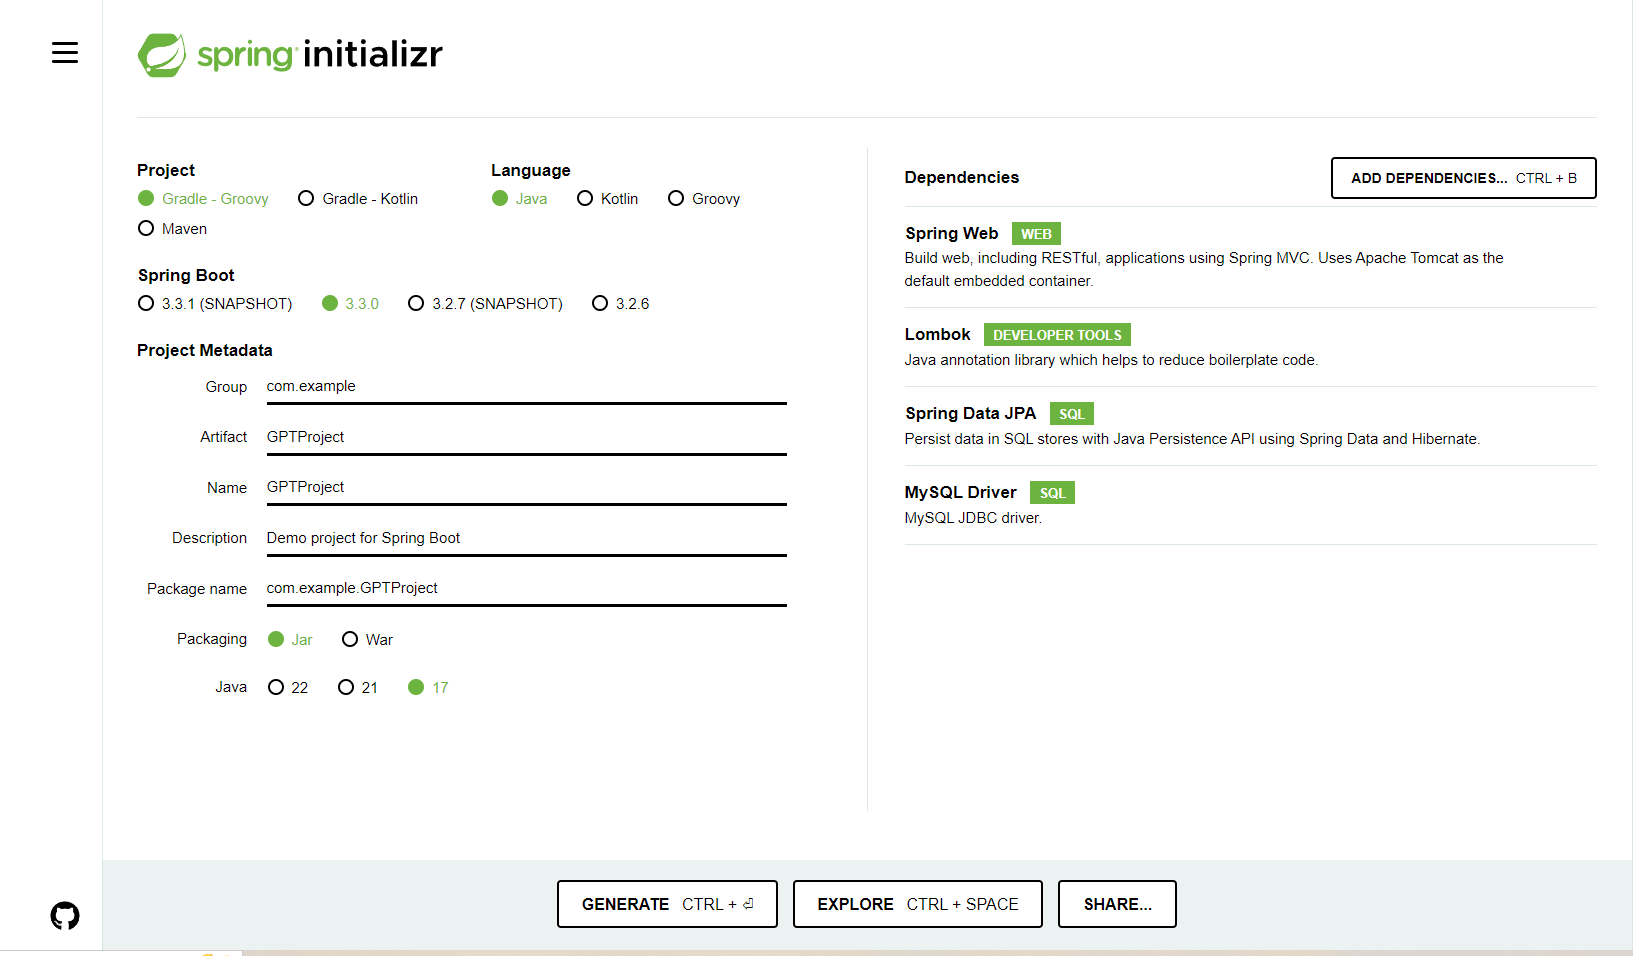The image size is (1633, 956).
Task: Open the Share dialog
Action: [x=1117, y=904]
